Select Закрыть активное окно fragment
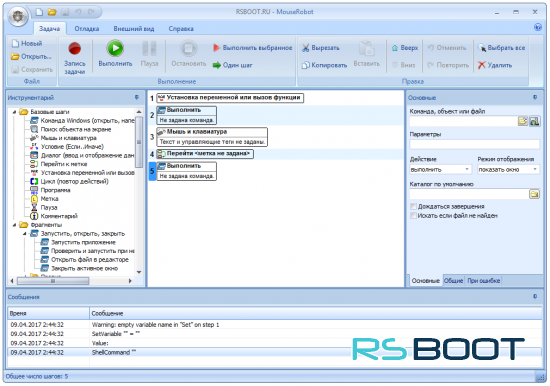 [x=80, y=268]
